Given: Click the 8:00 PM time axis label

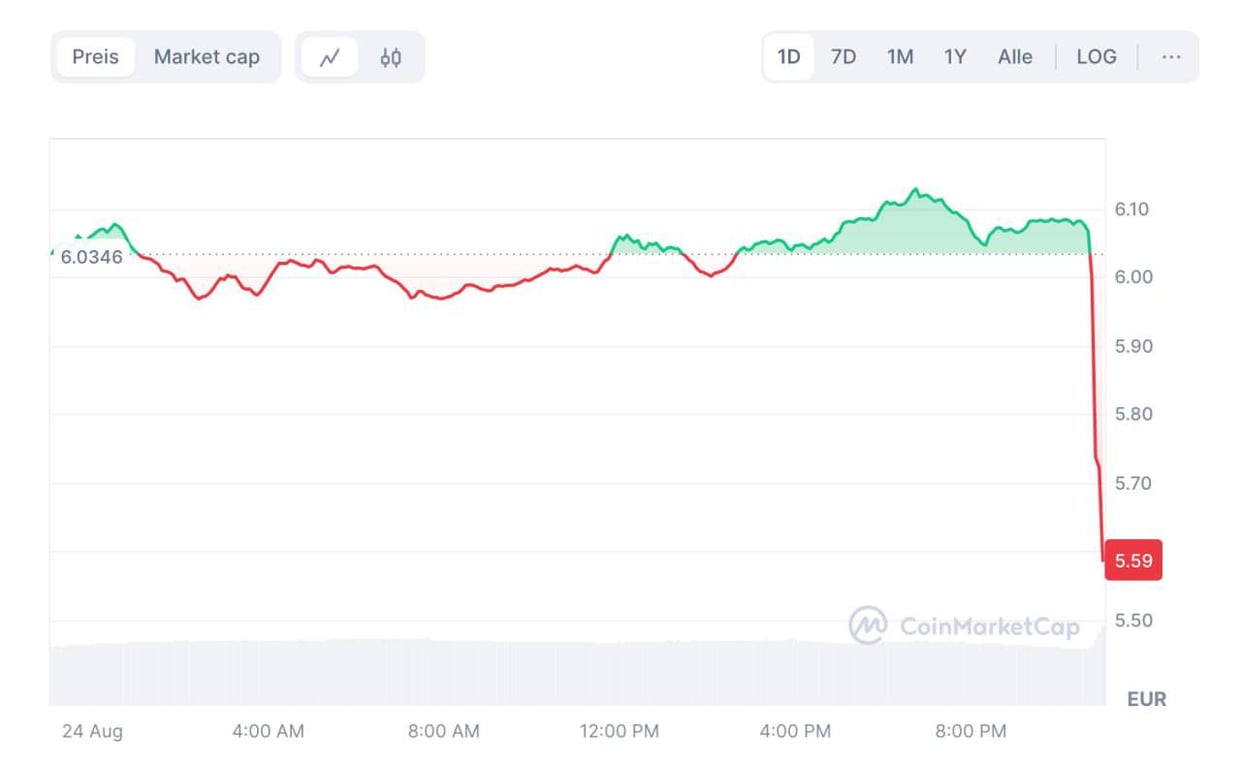Looking at the screenshot, I should tap(970, 731).
